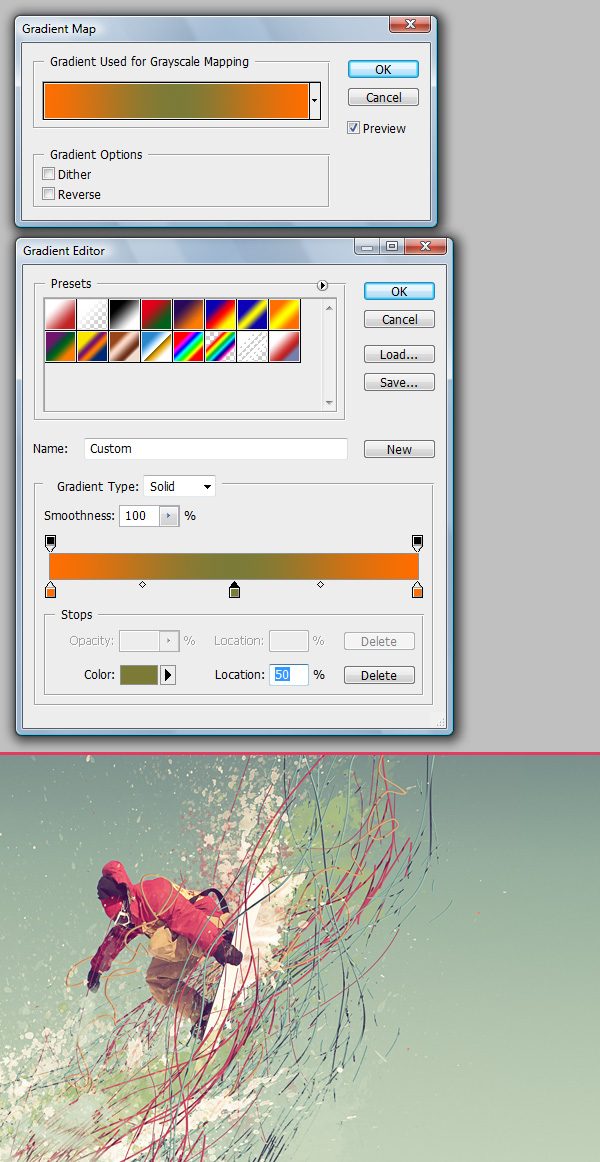
Task: Select the Blue, Yellow, Blue gradient preset
Action: pyautogui.click(x=252, y=314)
